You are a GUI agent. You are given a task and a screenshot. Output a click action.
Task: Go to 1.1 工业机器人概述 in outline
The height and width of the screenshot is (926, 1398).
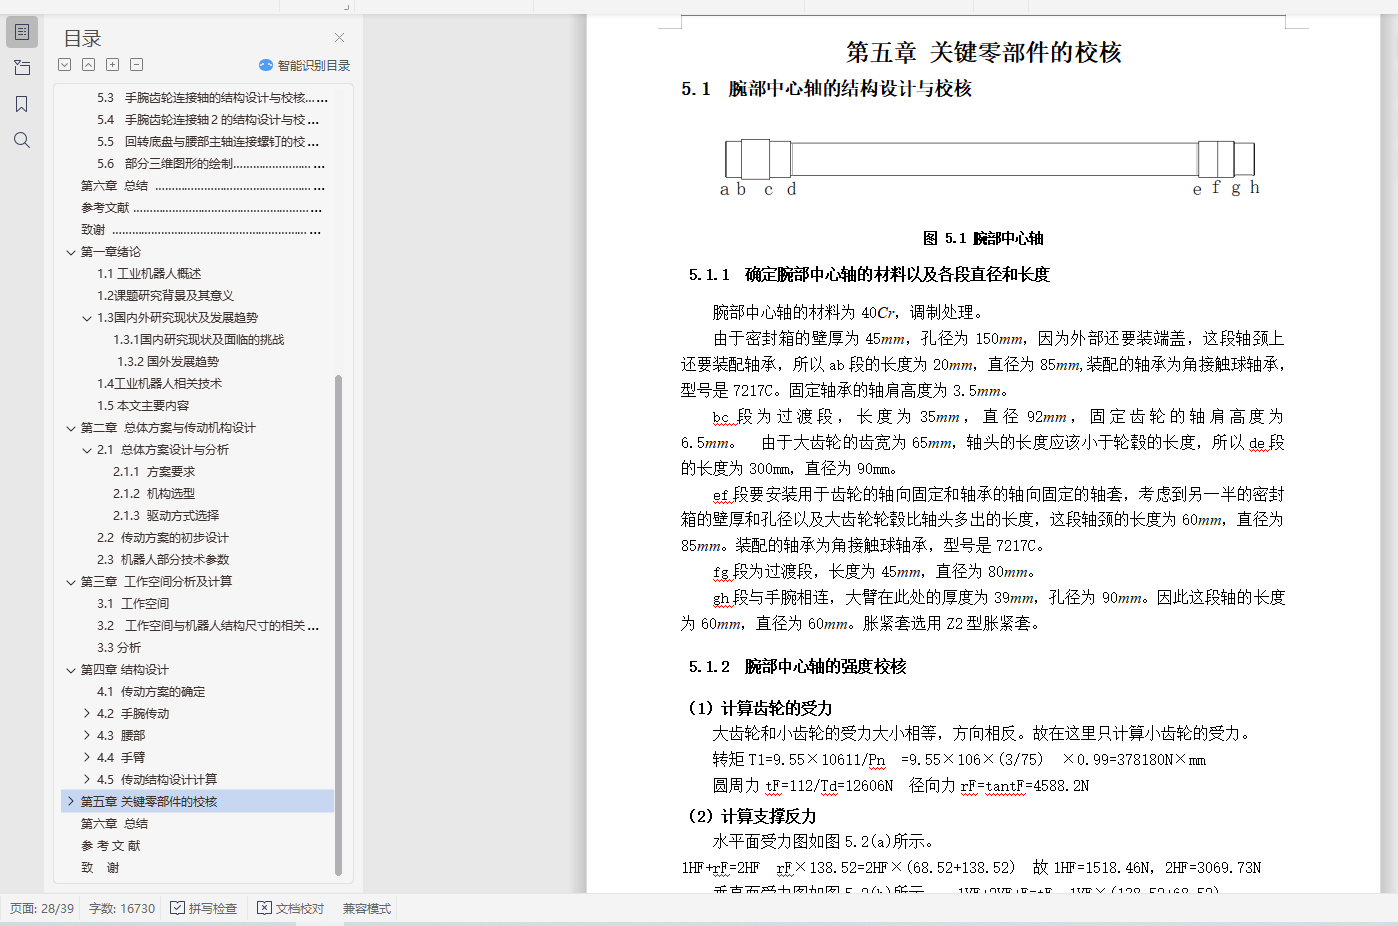tap(149, 274)
